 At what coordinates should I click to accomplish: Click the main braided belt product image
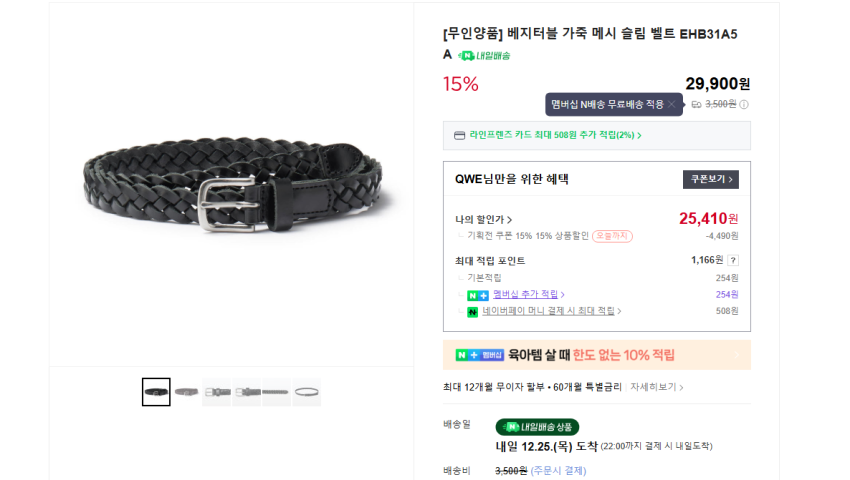pyautogui.click(x=233, y=184)
